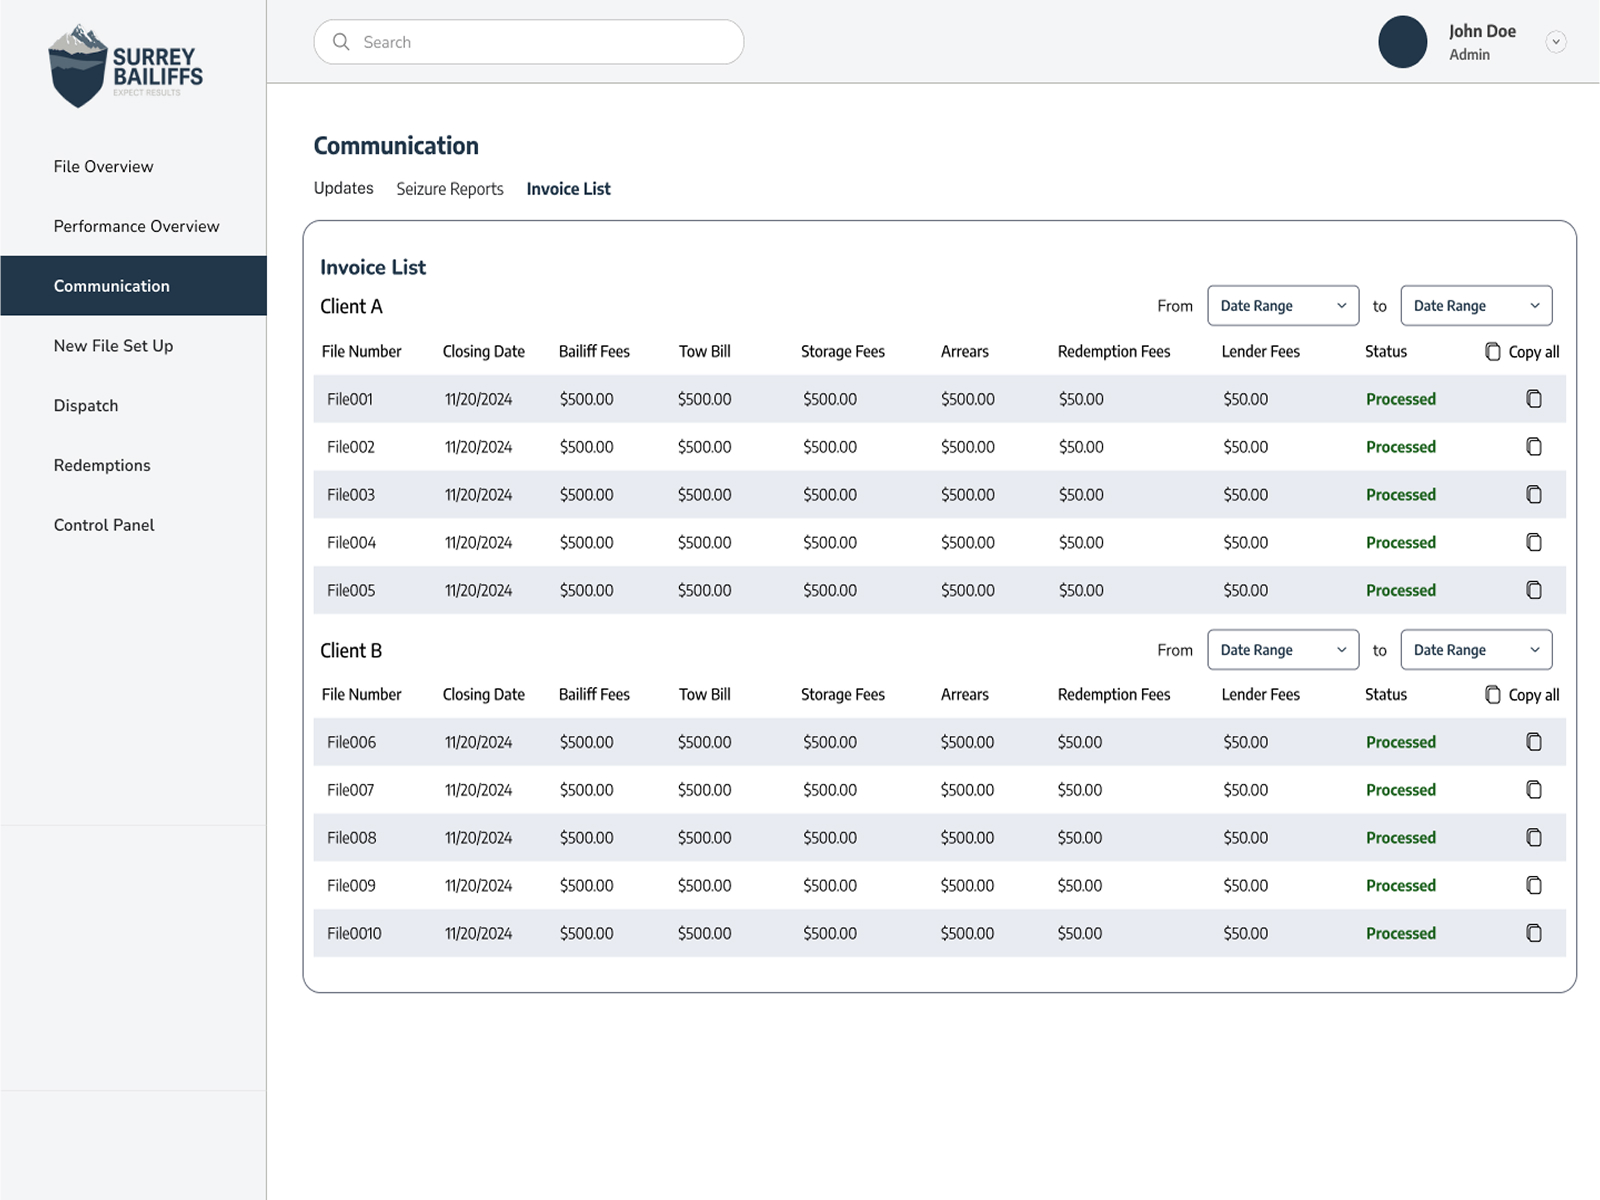This screenshot has height=1200, width=1600.
Task: Open the From Date Range dropdown for Client A
Action: click(1282, 305)
